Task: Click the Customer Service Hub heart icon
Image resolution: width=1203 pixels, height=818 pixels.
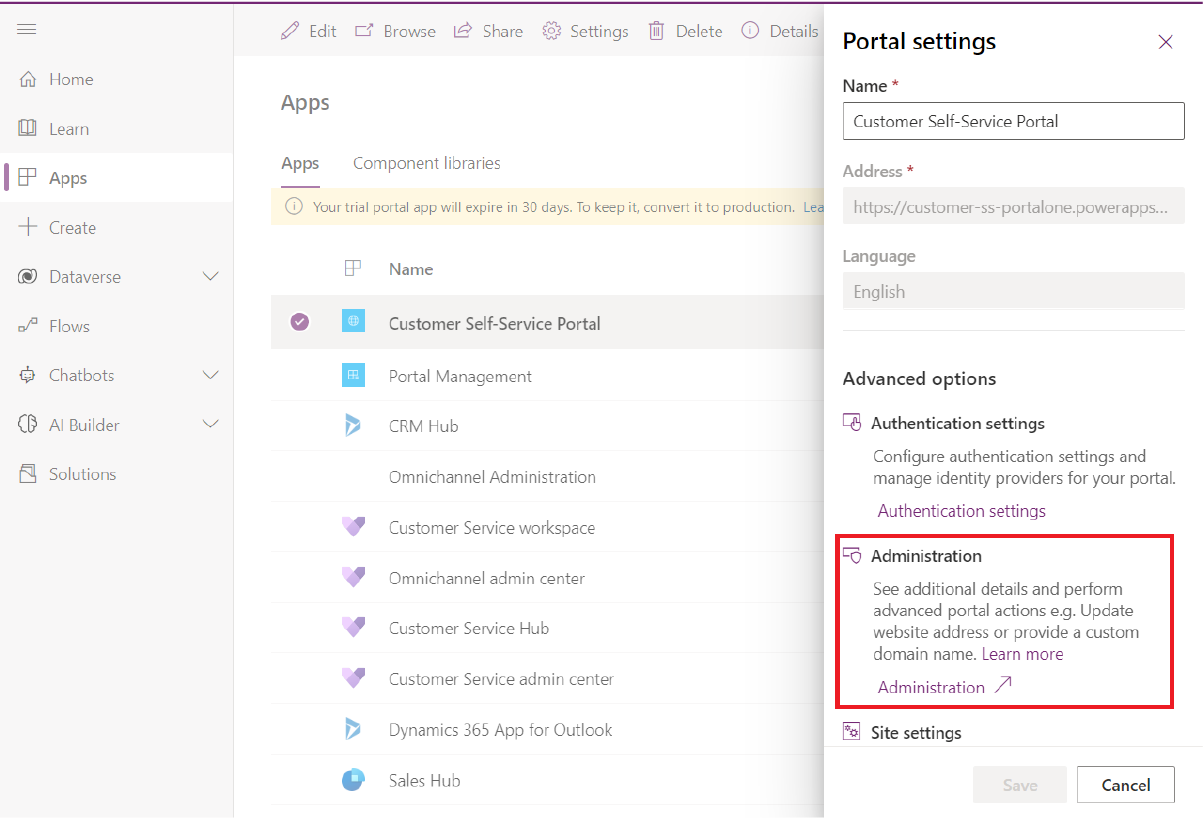Action: [353, 627]
